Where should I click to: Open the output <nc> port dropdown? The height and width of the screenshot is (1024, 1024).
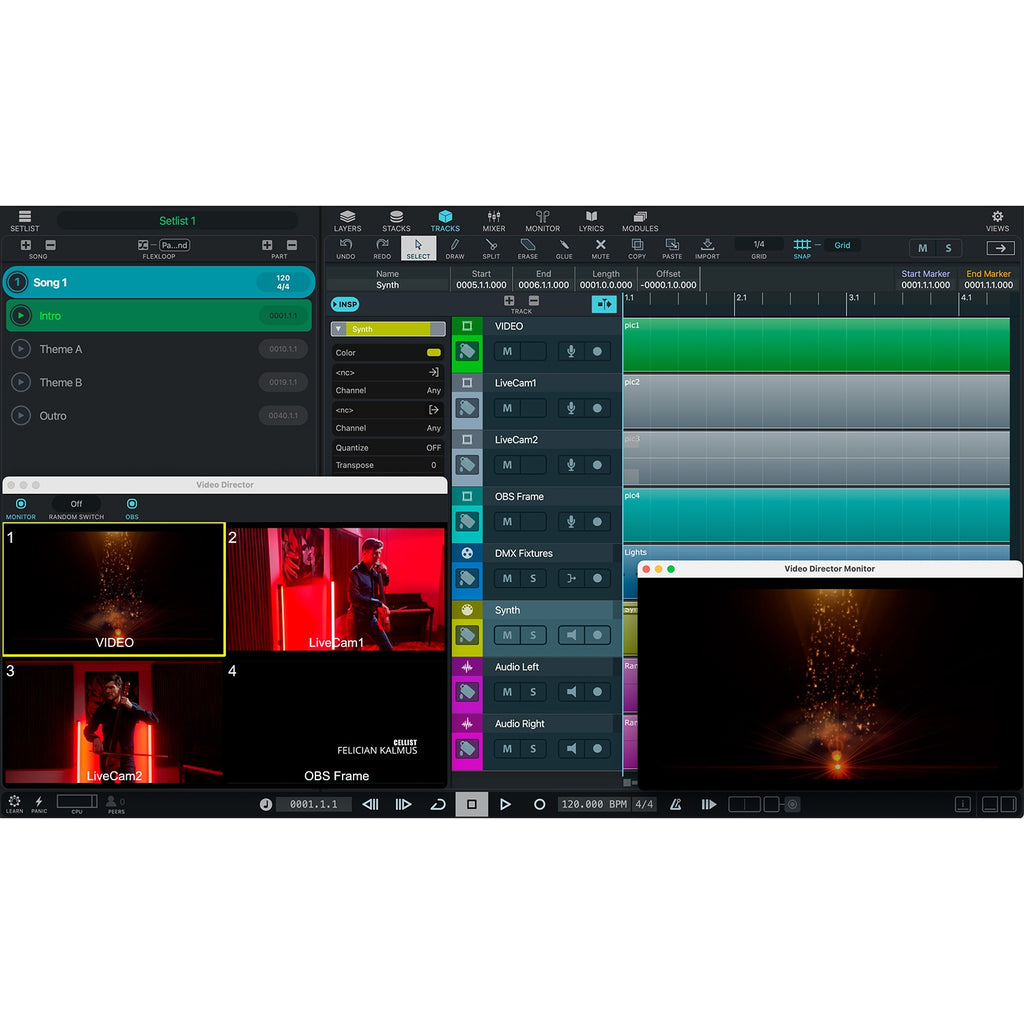(387, 410)
